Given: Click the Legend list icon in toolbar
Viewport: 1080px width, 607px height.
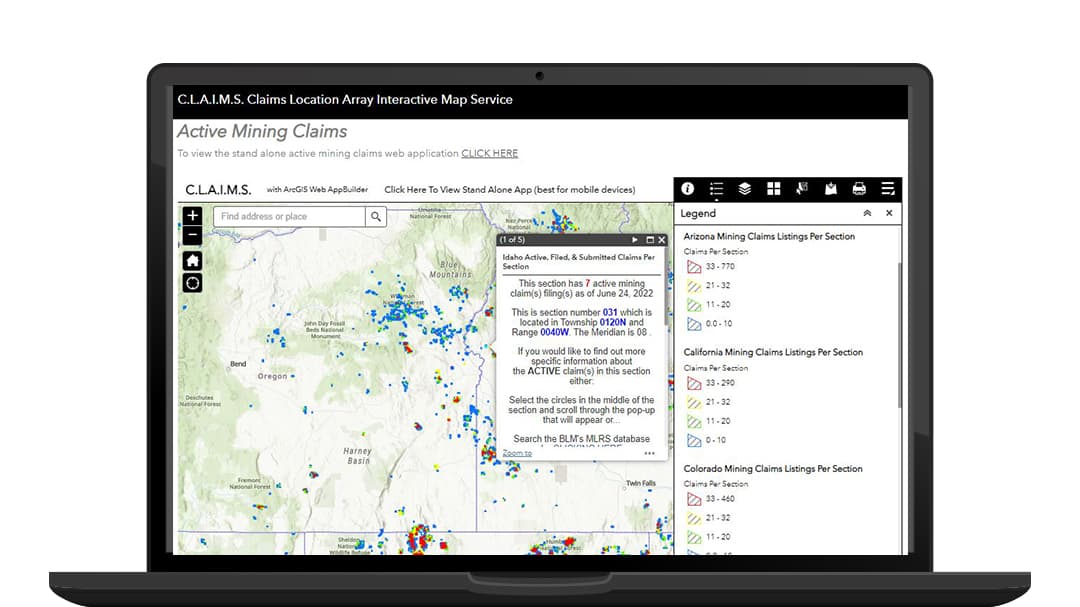Looking at the screenshot, I should point(716,189).
